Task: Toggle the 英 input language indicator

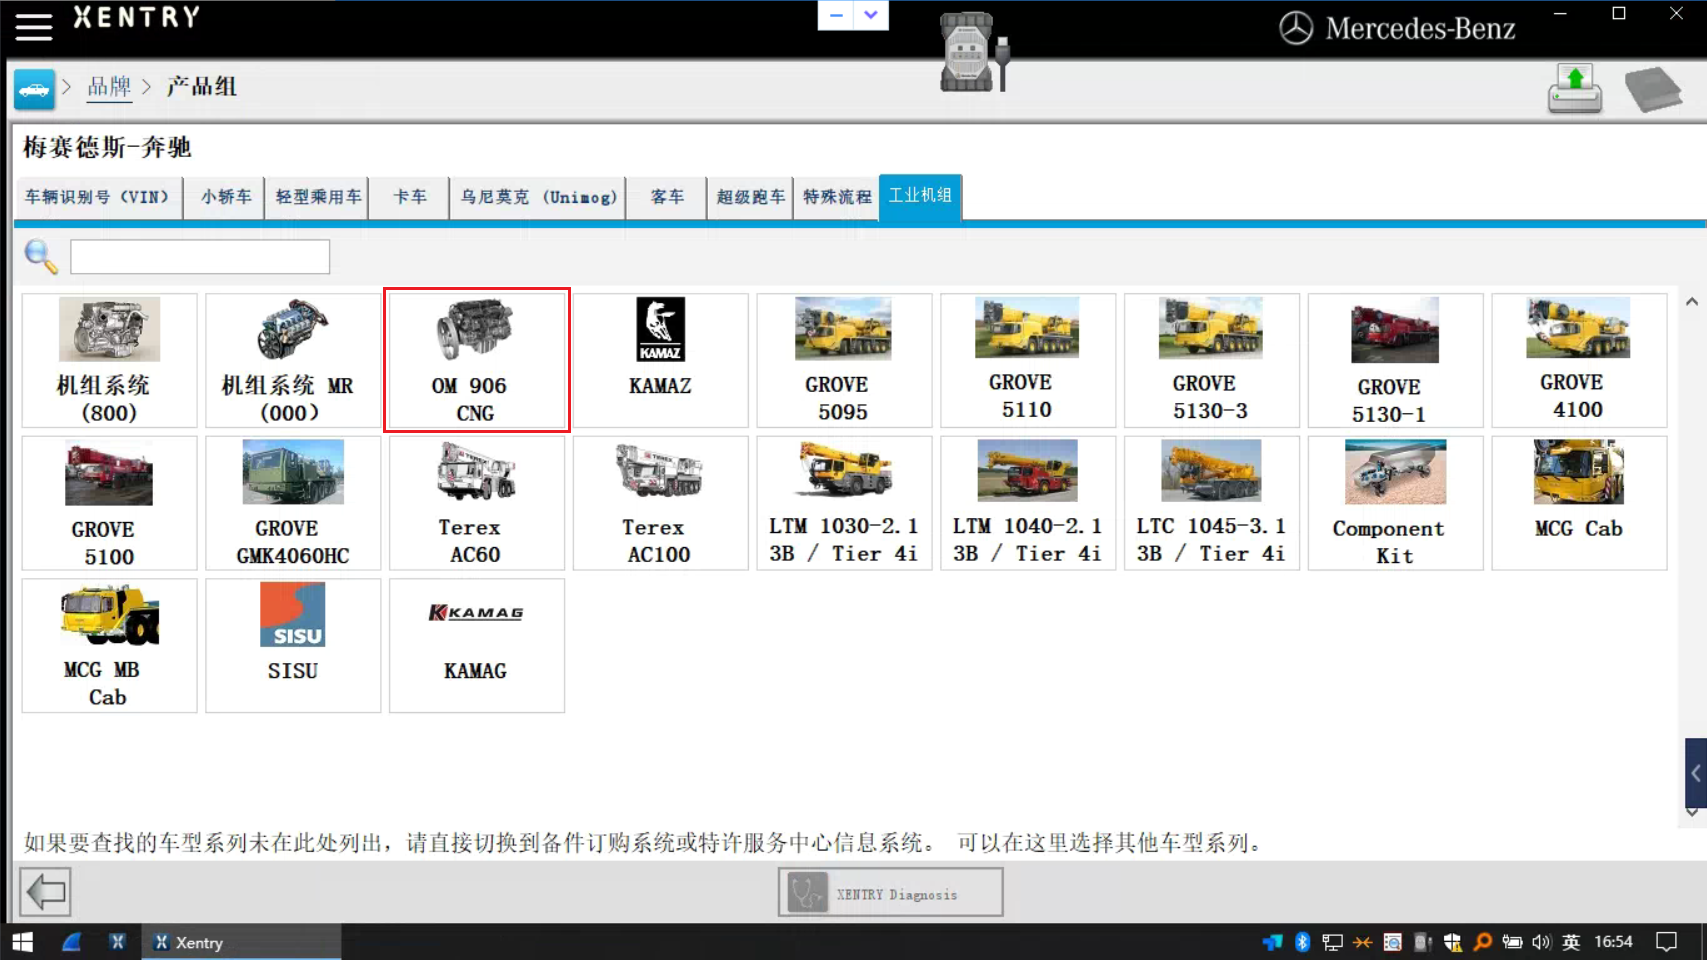Action: click(x=1571, y=942)
